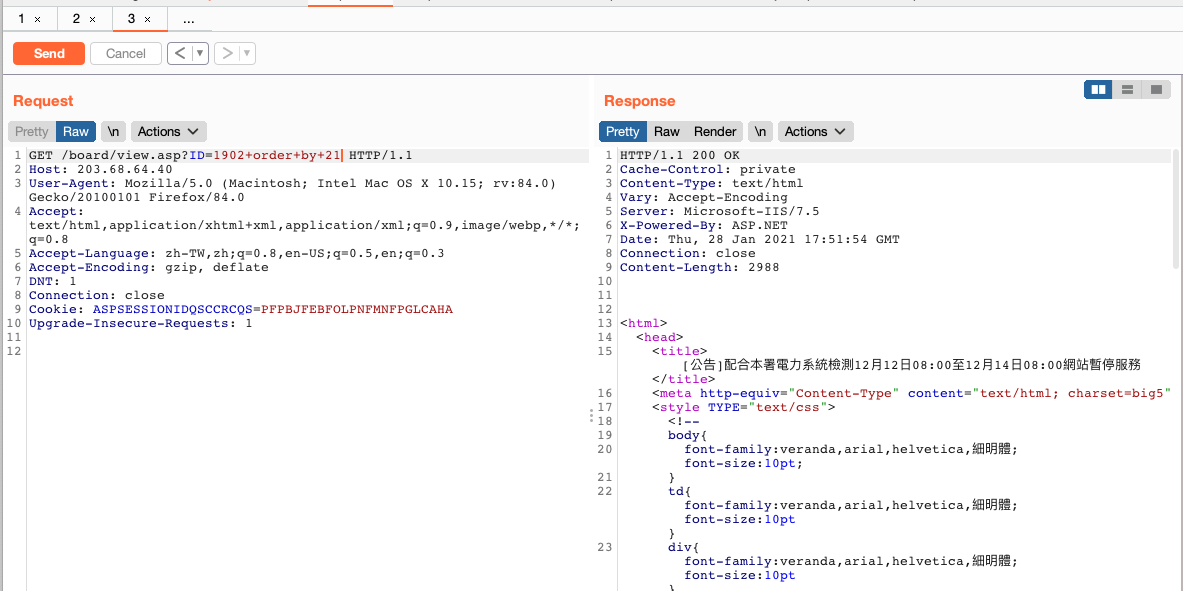
Task: Switch Request view to Pretty
Action: pyautogui.click(x=32, y=131)
